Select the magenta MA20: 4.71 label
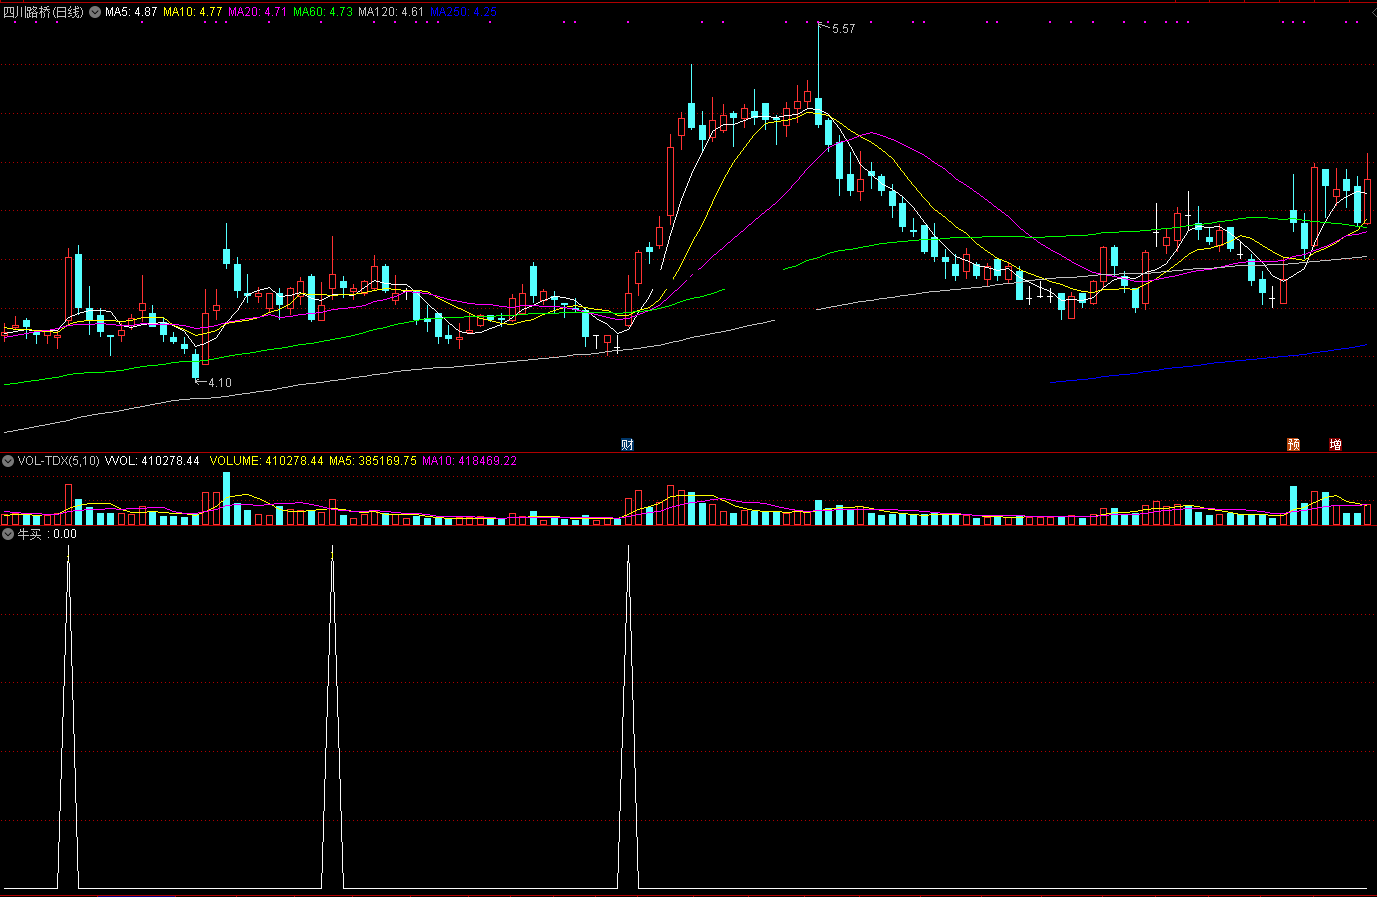The width and height of the screenshot is (1377, 897). pos(258,12)
